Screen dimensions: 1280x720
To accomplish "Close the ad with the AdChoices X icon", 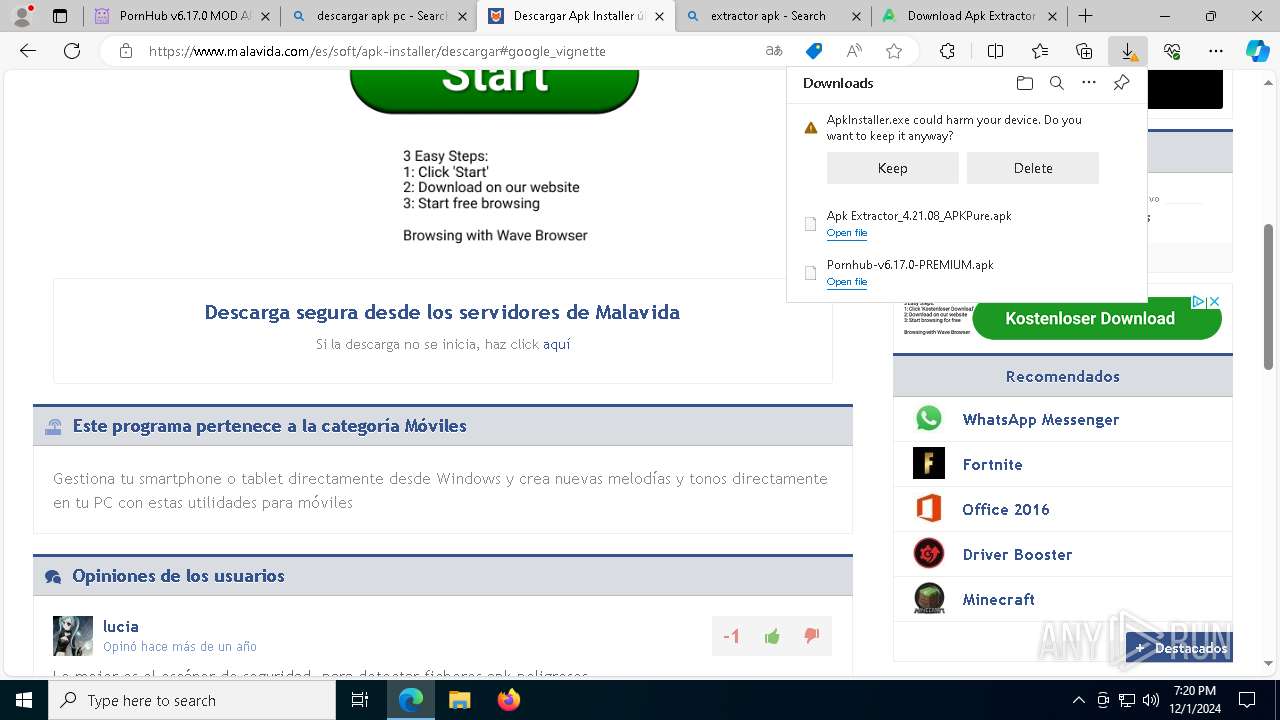I will pyautogui.click(x=1214, y=301).
